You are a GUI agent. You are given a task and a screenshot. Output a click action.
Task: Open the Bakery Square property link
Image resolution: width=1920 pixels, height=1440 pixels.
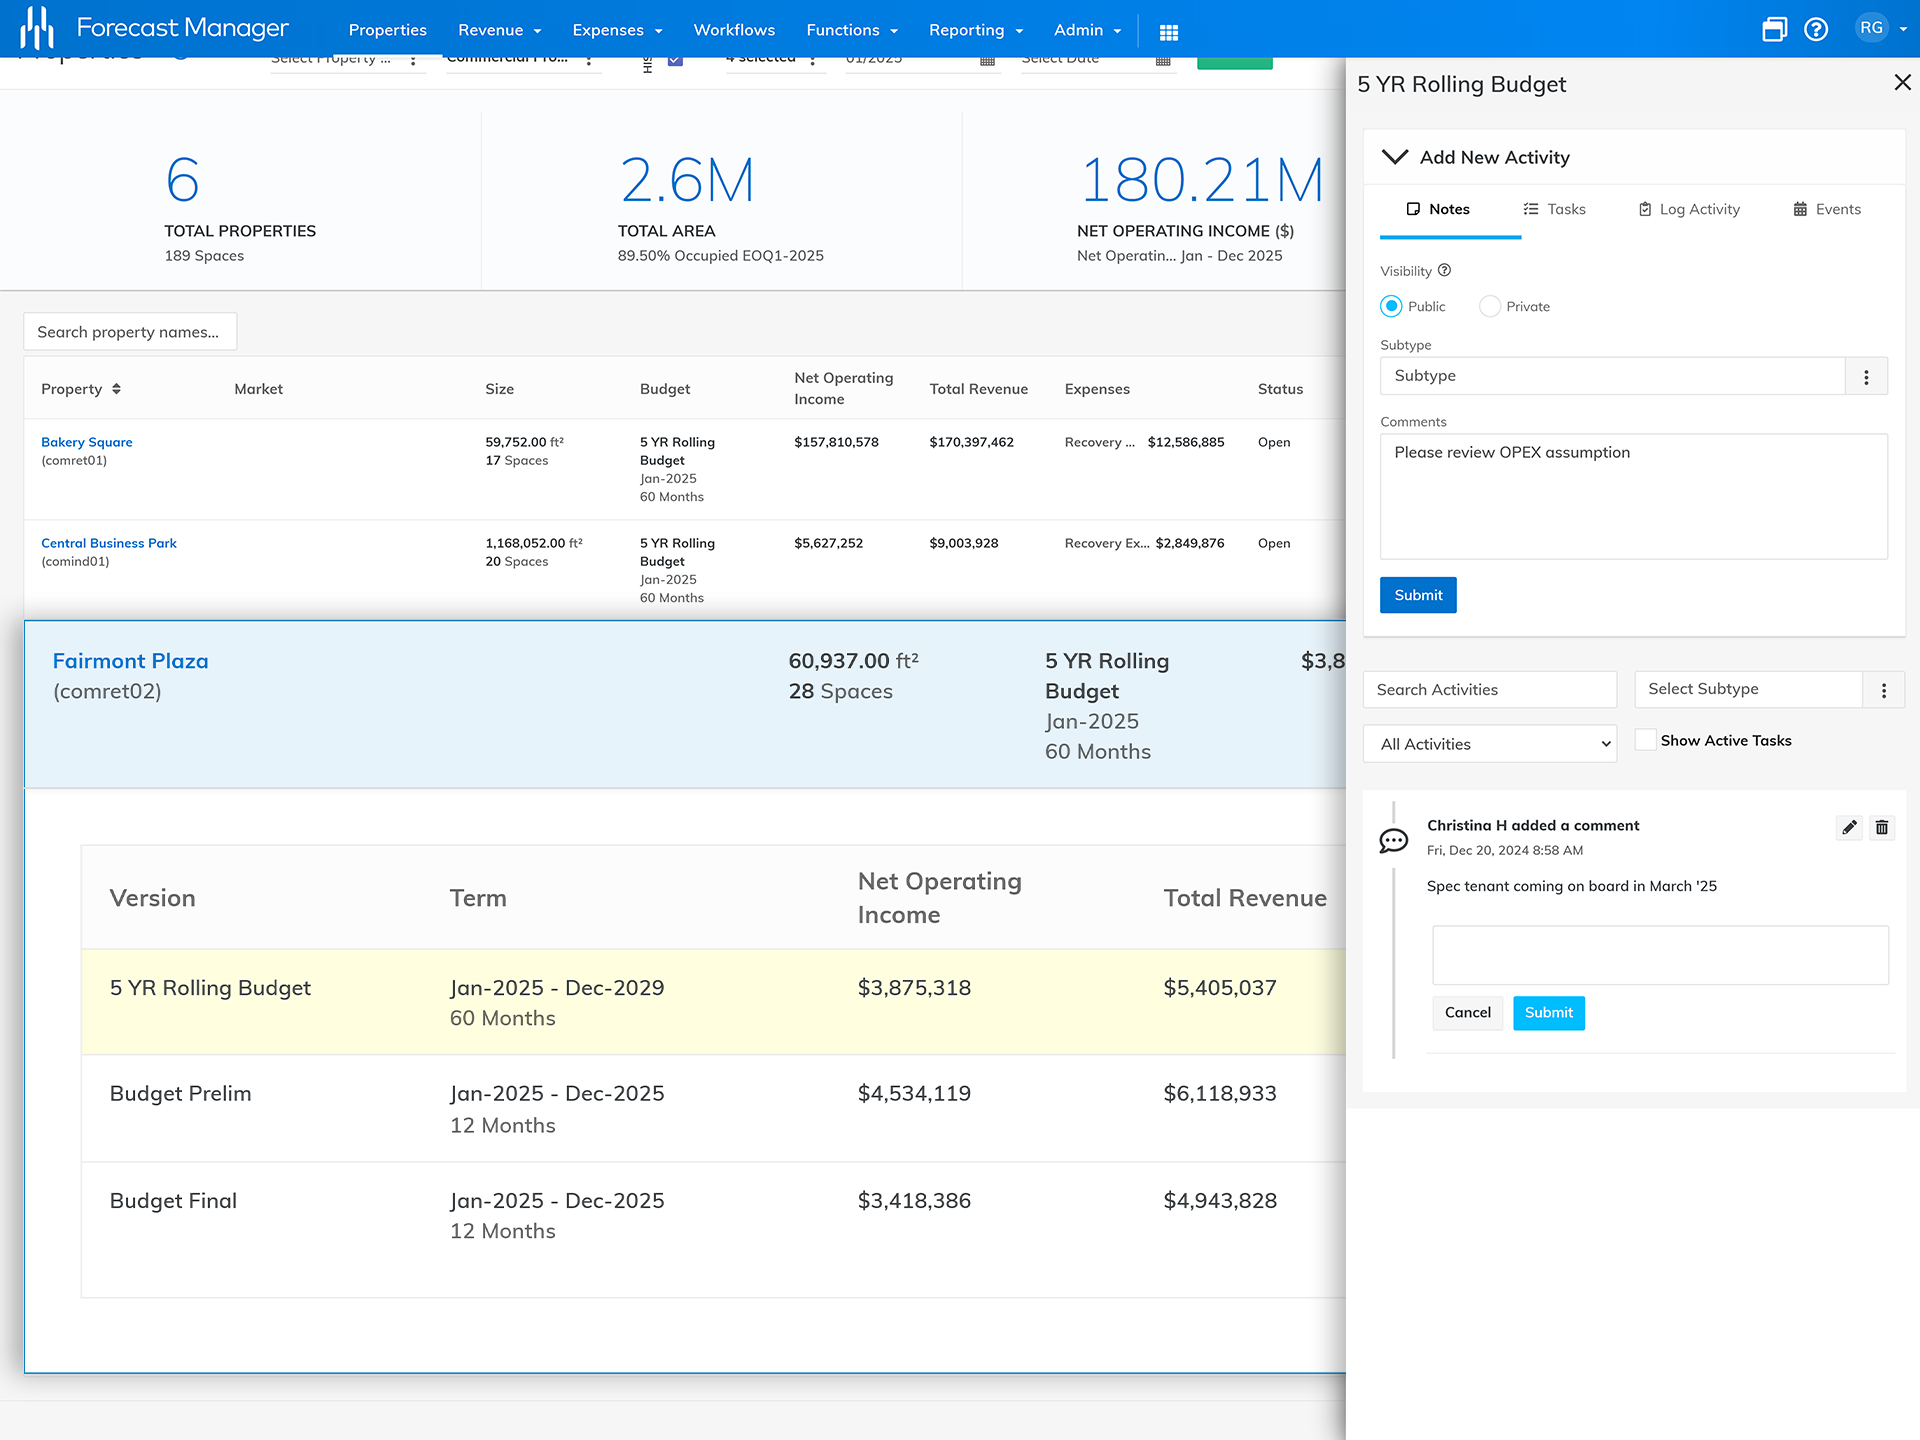click(87, 441)
